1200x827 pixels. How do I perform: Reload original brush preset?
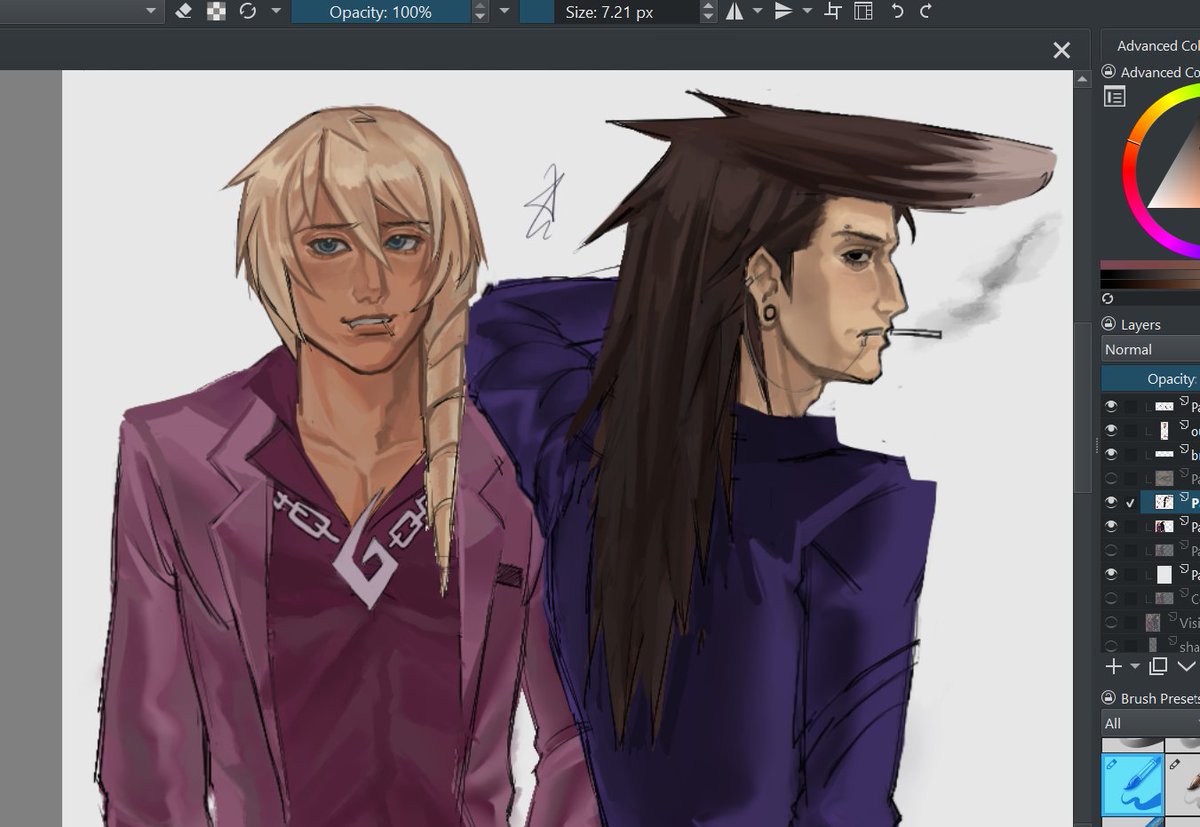pos(247,11)
